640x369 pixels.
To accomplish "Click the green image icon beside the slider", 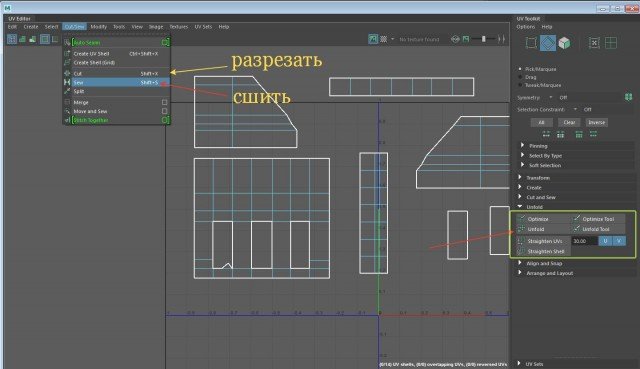I will pyautogui.click(x=466, y=39).
